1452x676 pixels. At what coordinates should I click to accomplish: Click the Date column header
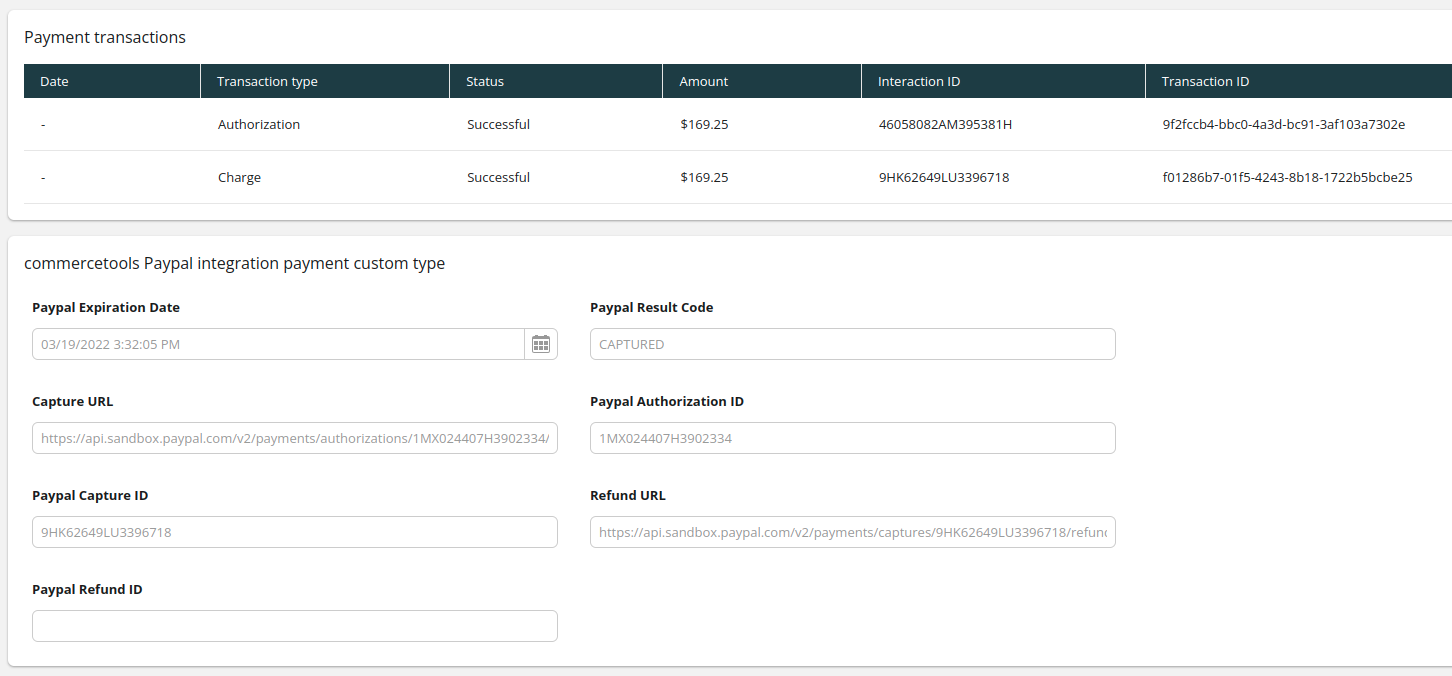(54, 81)
